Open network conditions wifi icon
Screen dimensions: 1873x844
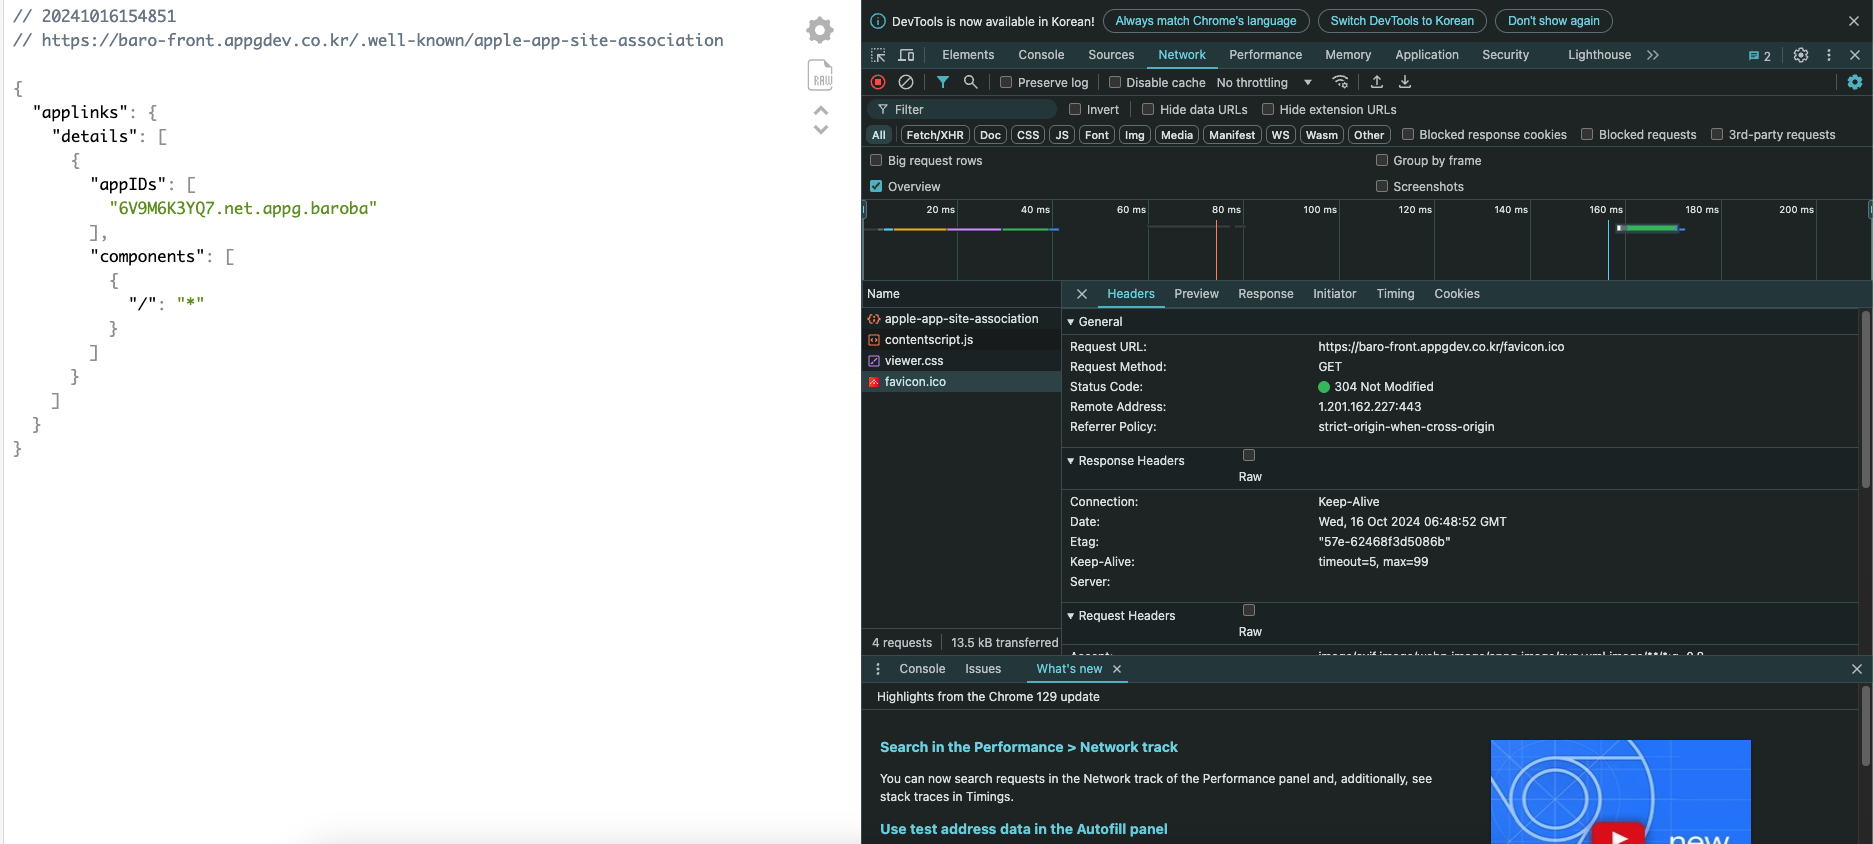pyautogui.click(x=1341, y=82)
